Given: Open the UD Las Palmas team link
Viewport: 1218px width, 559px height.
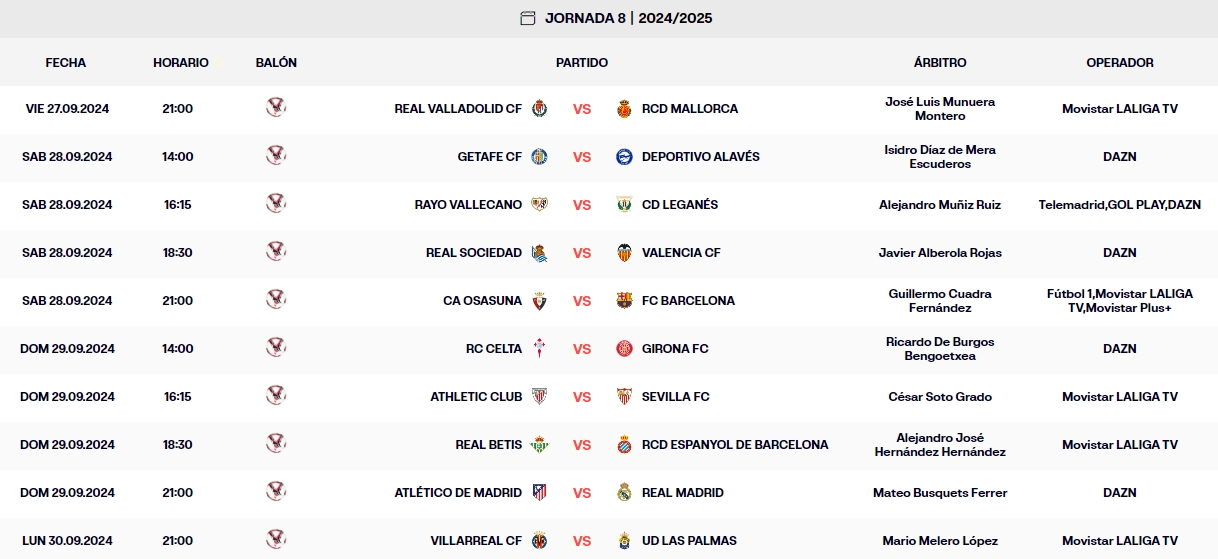Looking at the screenshot, I should (x=689, y=540).
